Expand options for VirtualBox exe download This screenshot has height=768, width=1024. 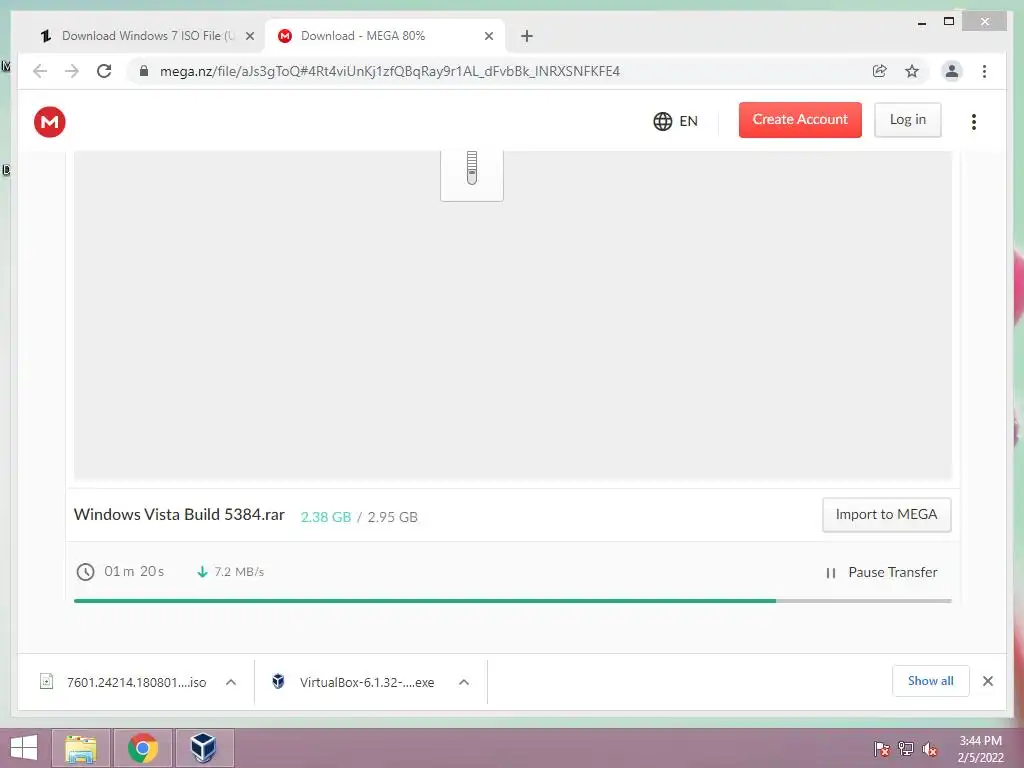point(464,682)
